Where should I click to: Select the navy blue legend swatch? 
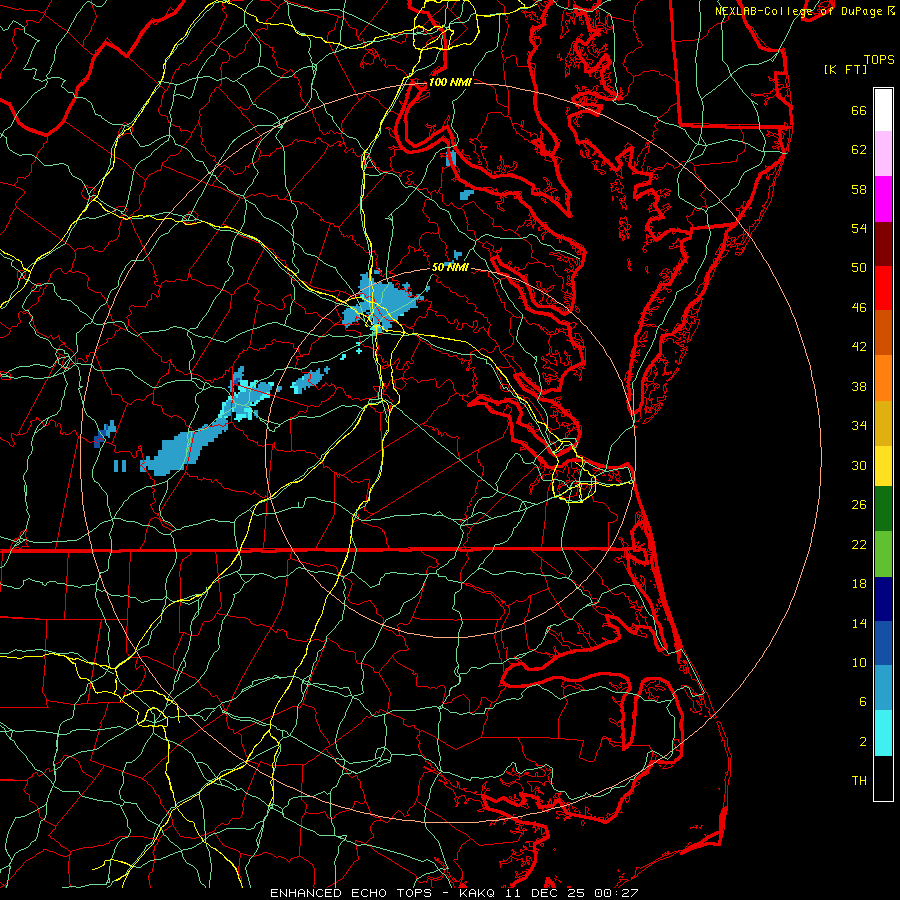tap(883, 599)
